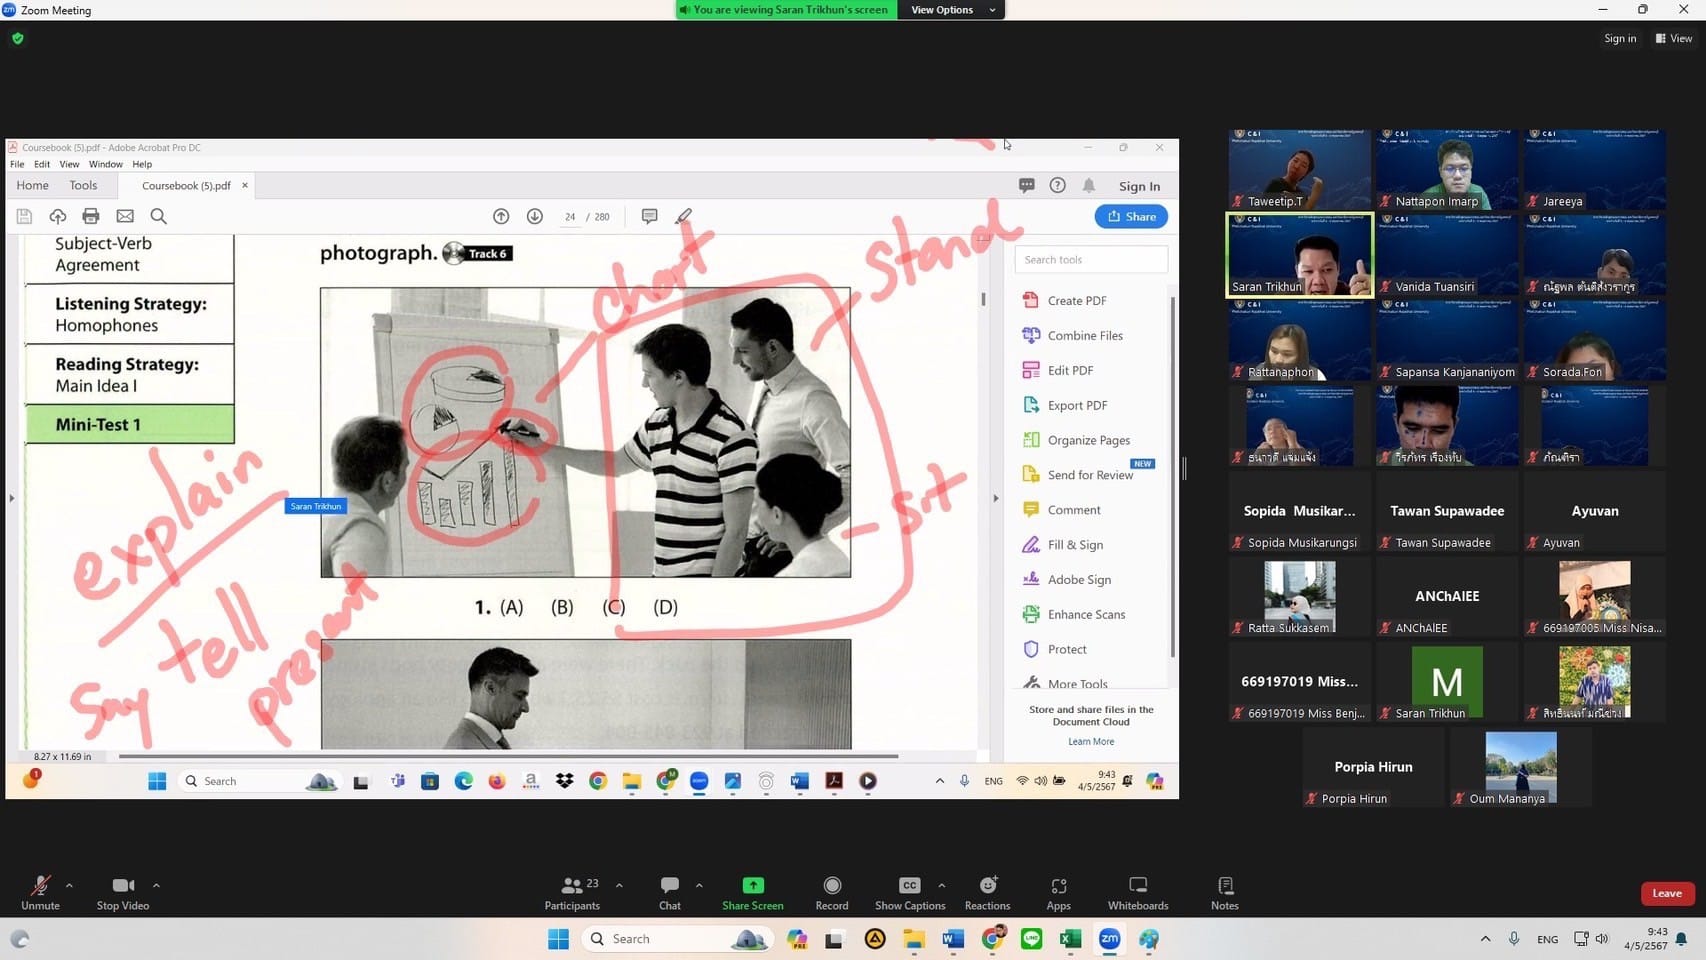The height and width of the screenshot is (960, 1706).
Task: Open the Reactions menu
Action: point(987,892)
